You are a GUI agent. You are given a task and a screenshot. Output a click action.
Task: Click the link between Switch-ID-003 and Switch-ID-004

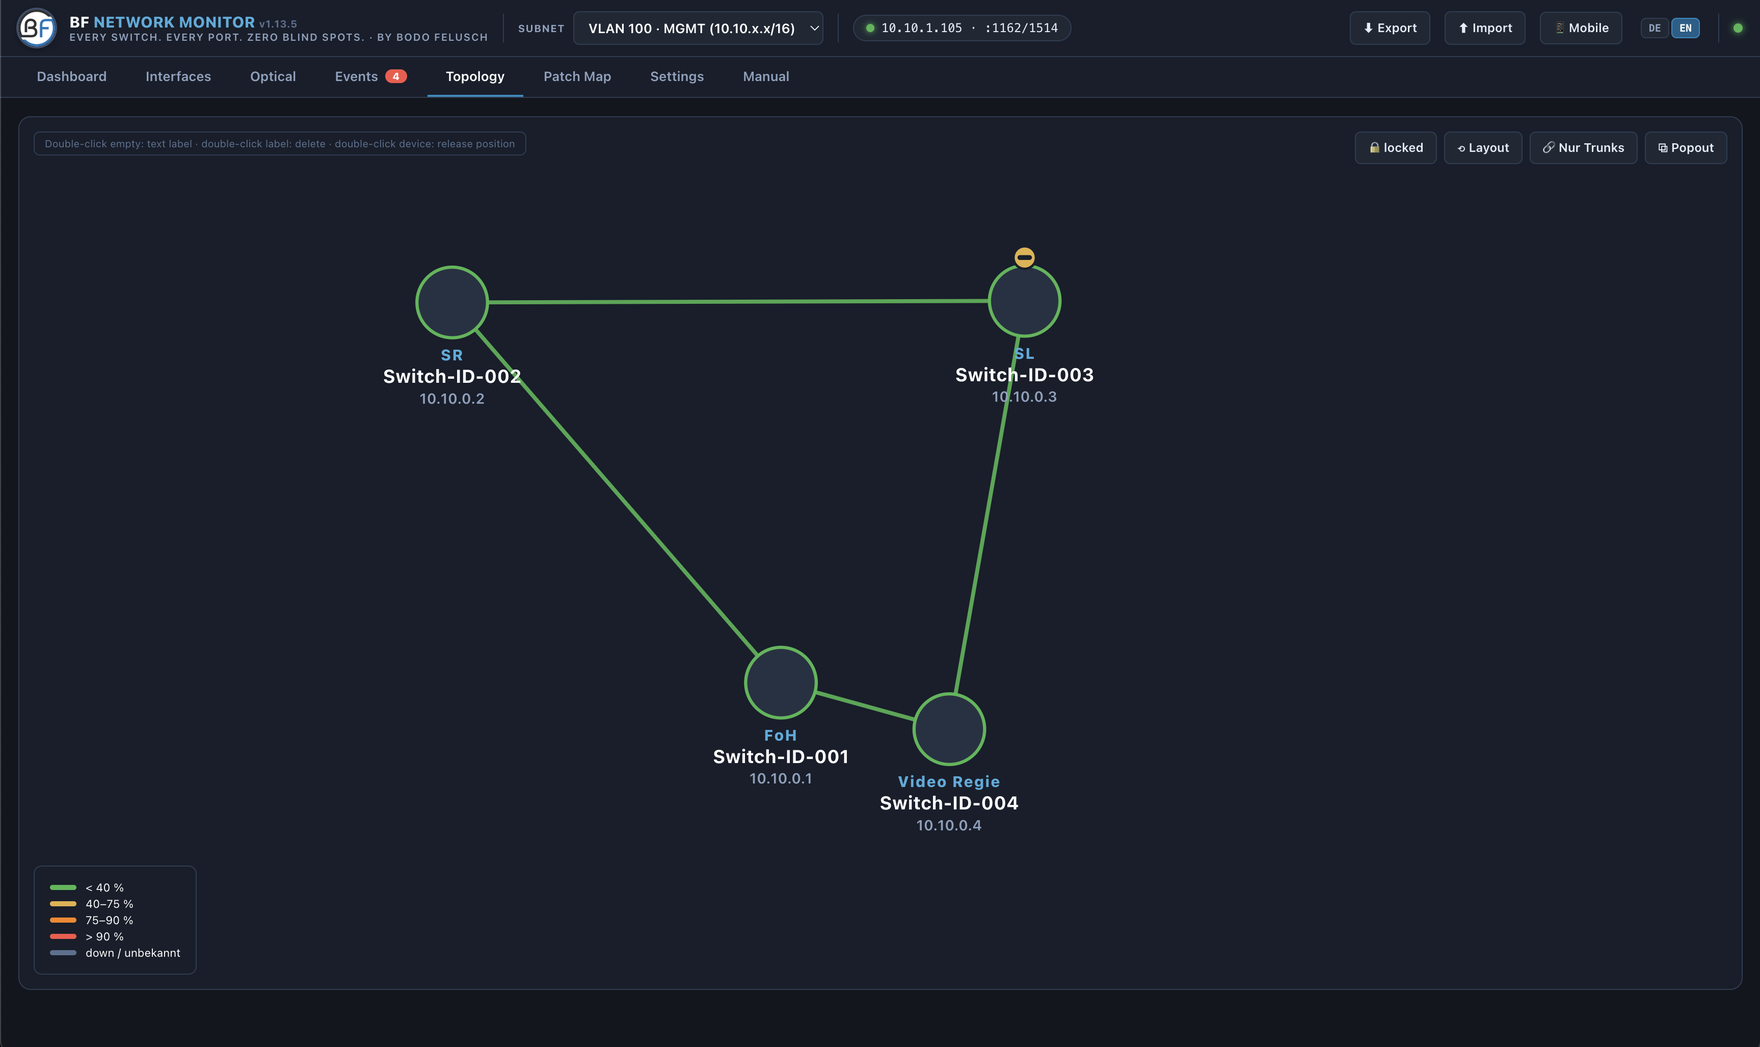pyautogui.click(x=987, y=515)
